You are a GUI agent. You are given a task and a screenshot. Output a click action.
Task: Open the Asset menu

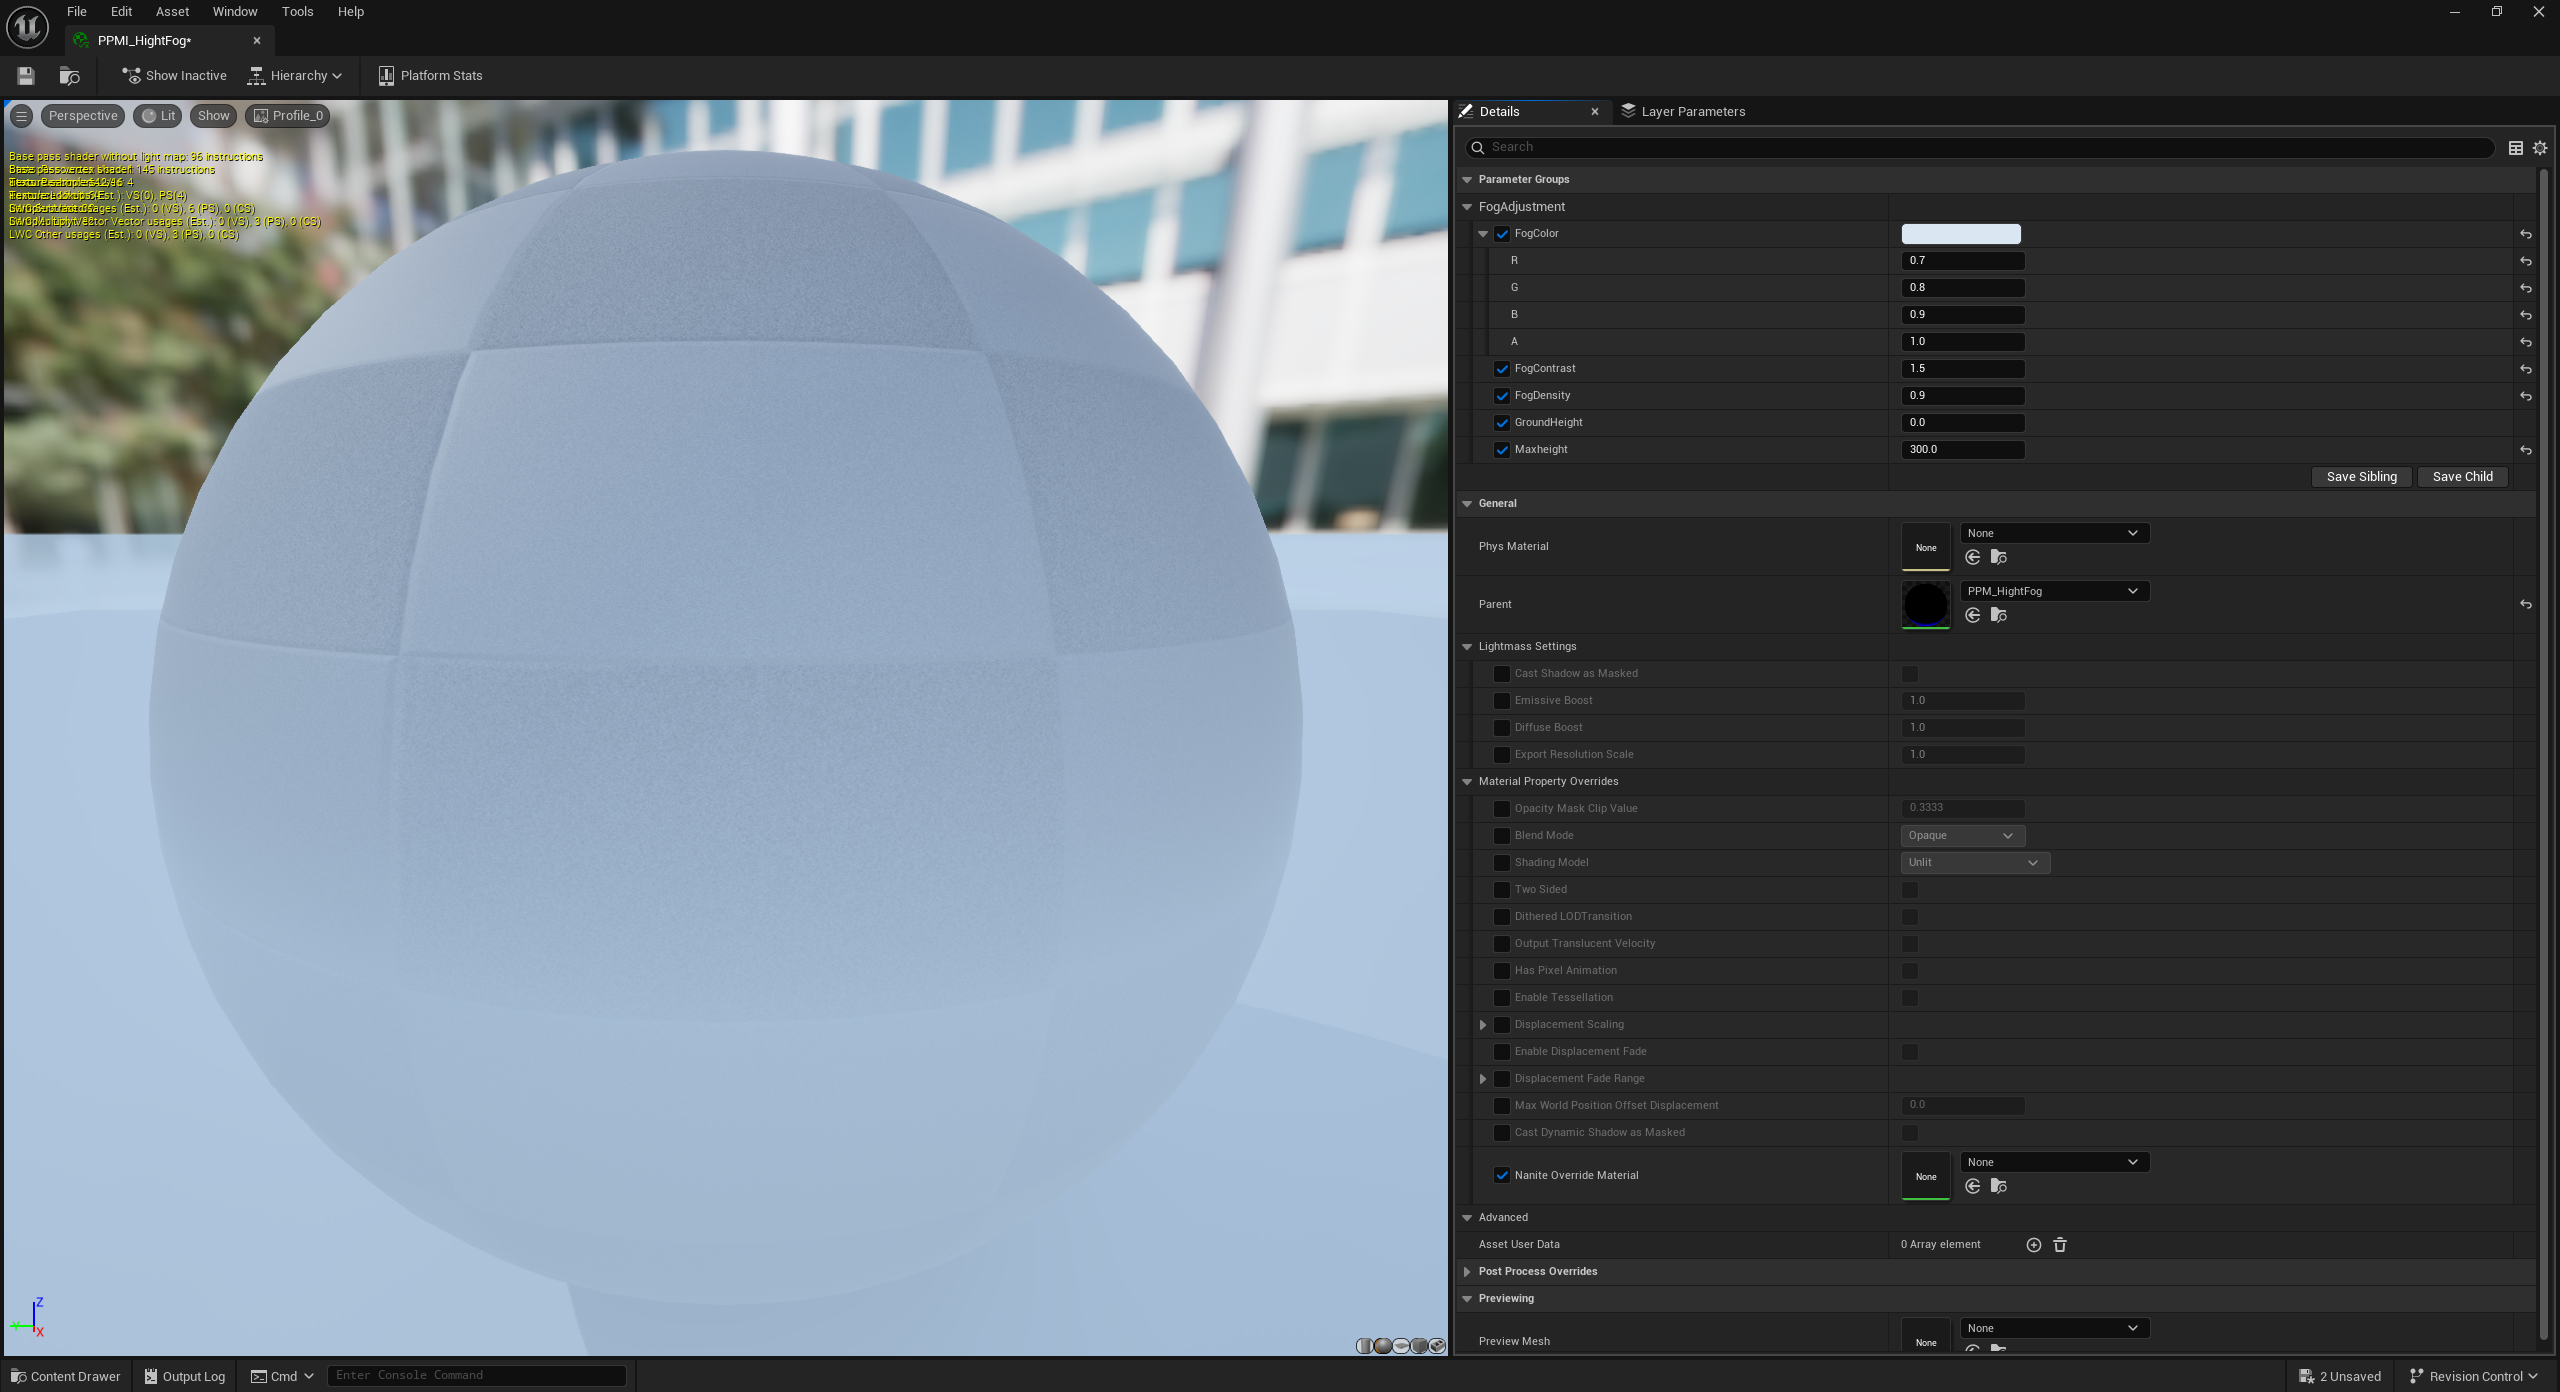tap(172, 12)
